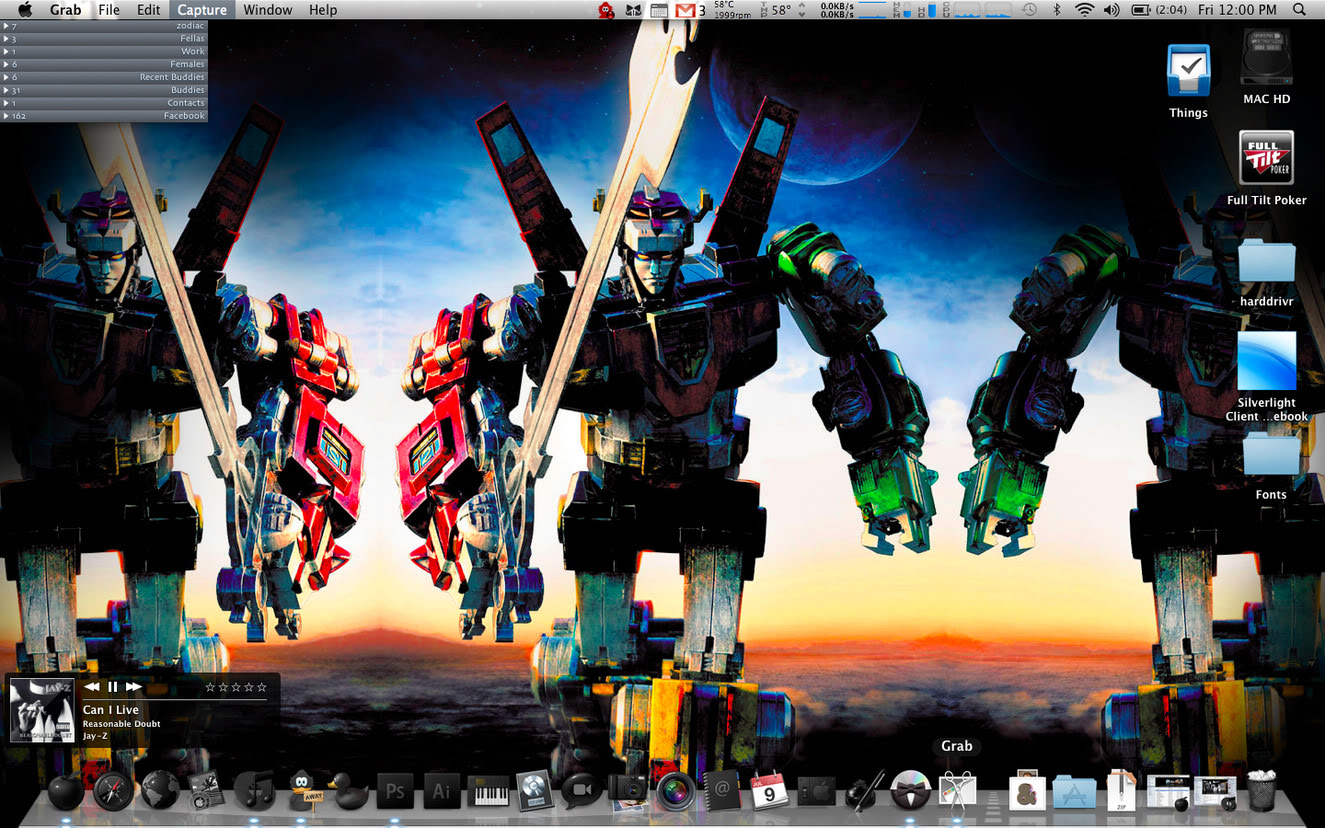
Task: Open Illustrator from the Dock
Action: coord(442,791)
